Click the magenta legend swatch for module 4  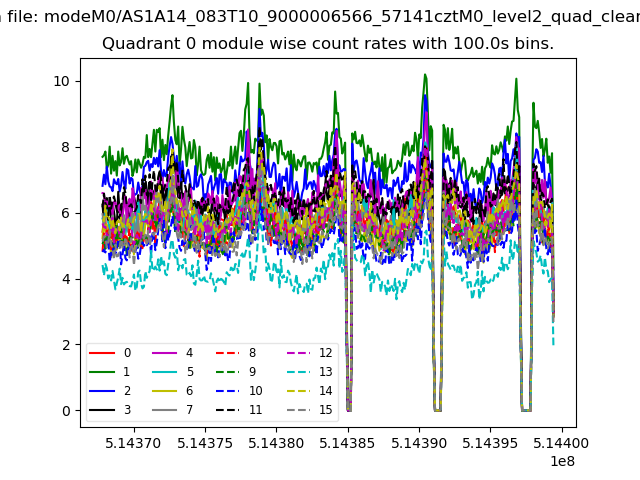pyautogui.click(x=163, y=353)
